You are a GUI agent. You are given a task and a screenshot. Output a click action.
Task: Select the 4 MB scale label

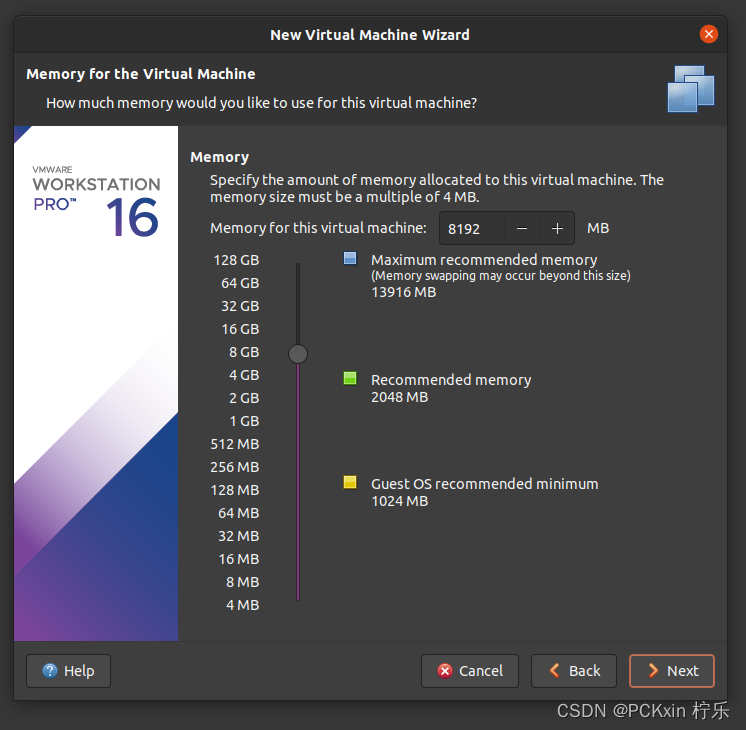click(242, 605)
